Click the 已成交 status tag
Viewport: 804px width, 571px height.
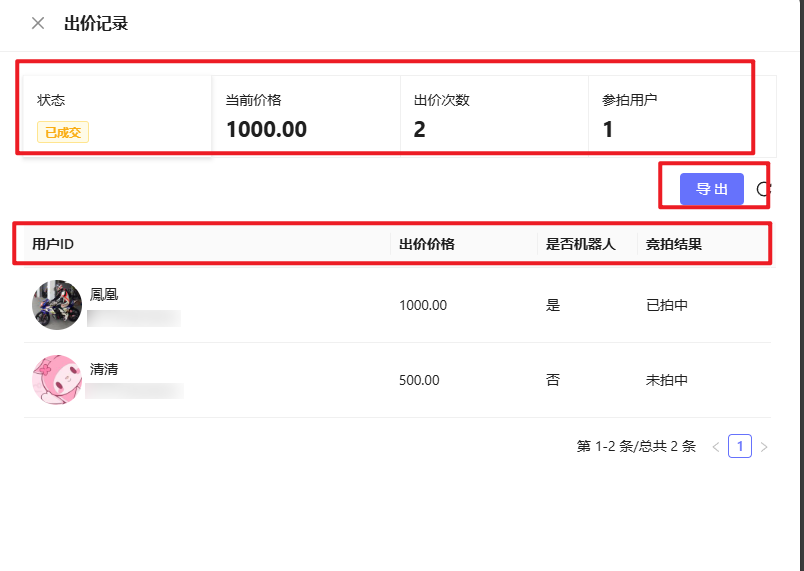63,133
